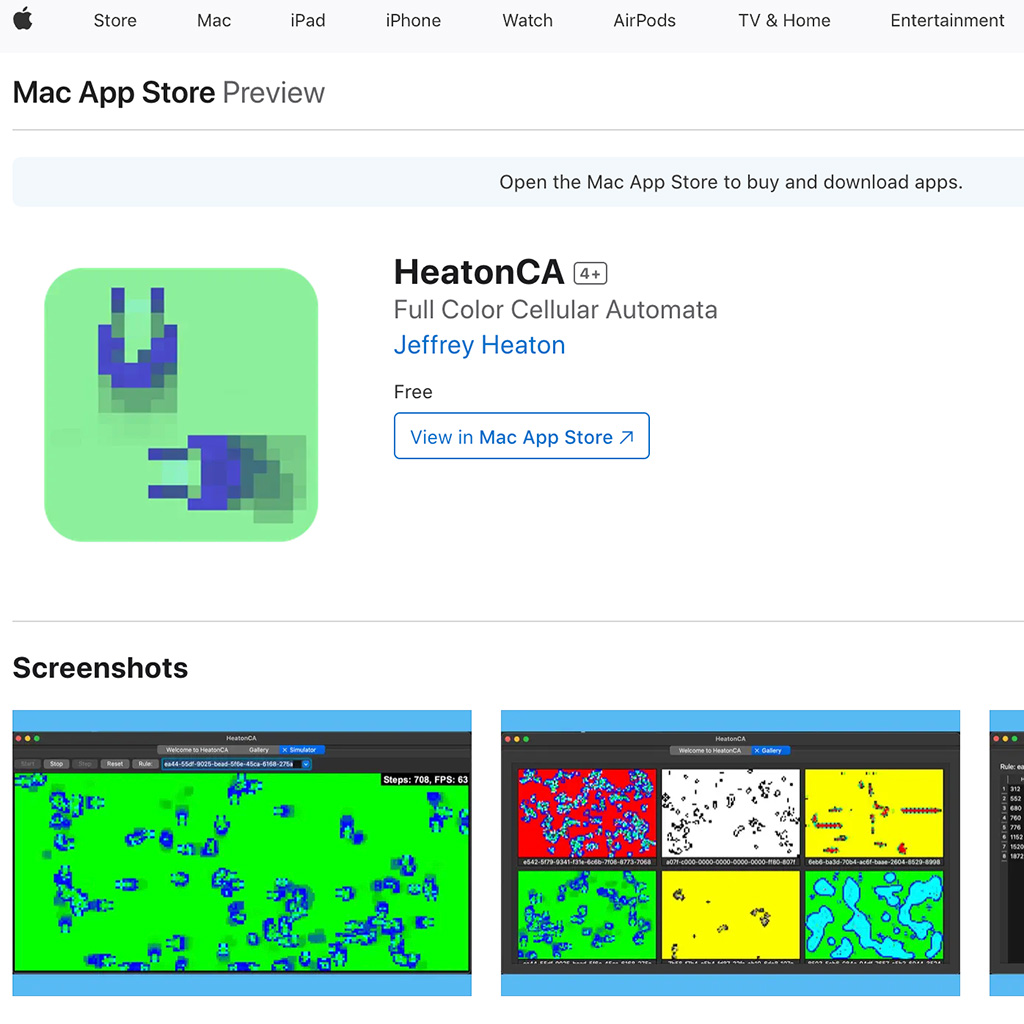This screenshot has height=1024, width=1024.
Task: Click the Free price label
Action: click(413, 392)
